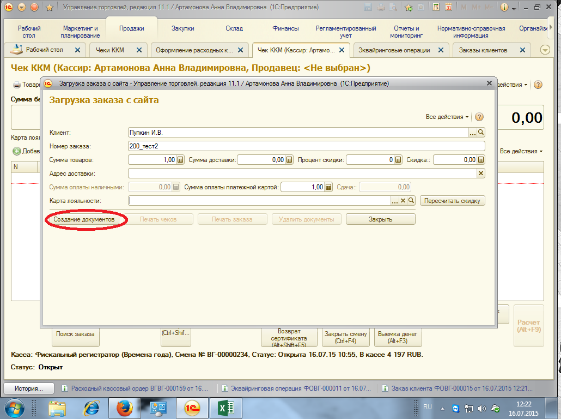The image size is (561, 419).
Task: Show more sections via the panel arrow
Action: (550, 28)
